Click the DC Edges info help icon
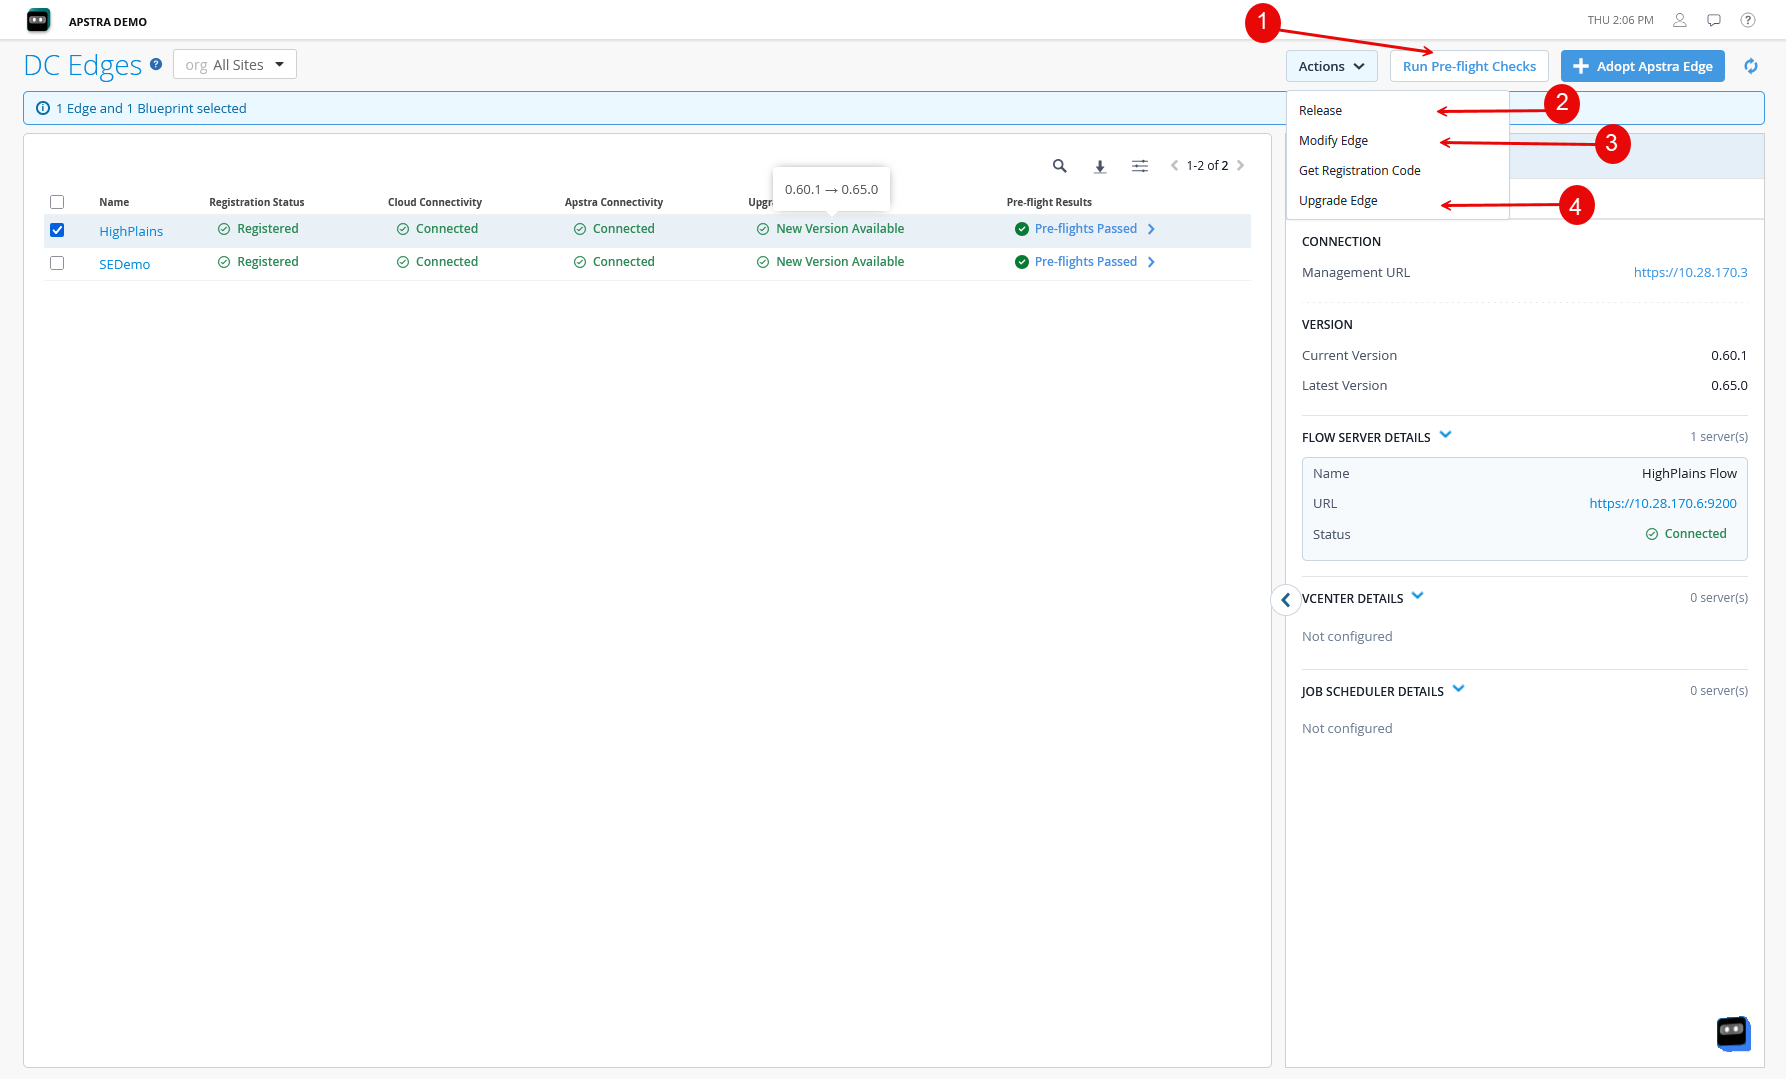Image resolution: width=1786 pixels, height=1080 pixels. point(156,64)
